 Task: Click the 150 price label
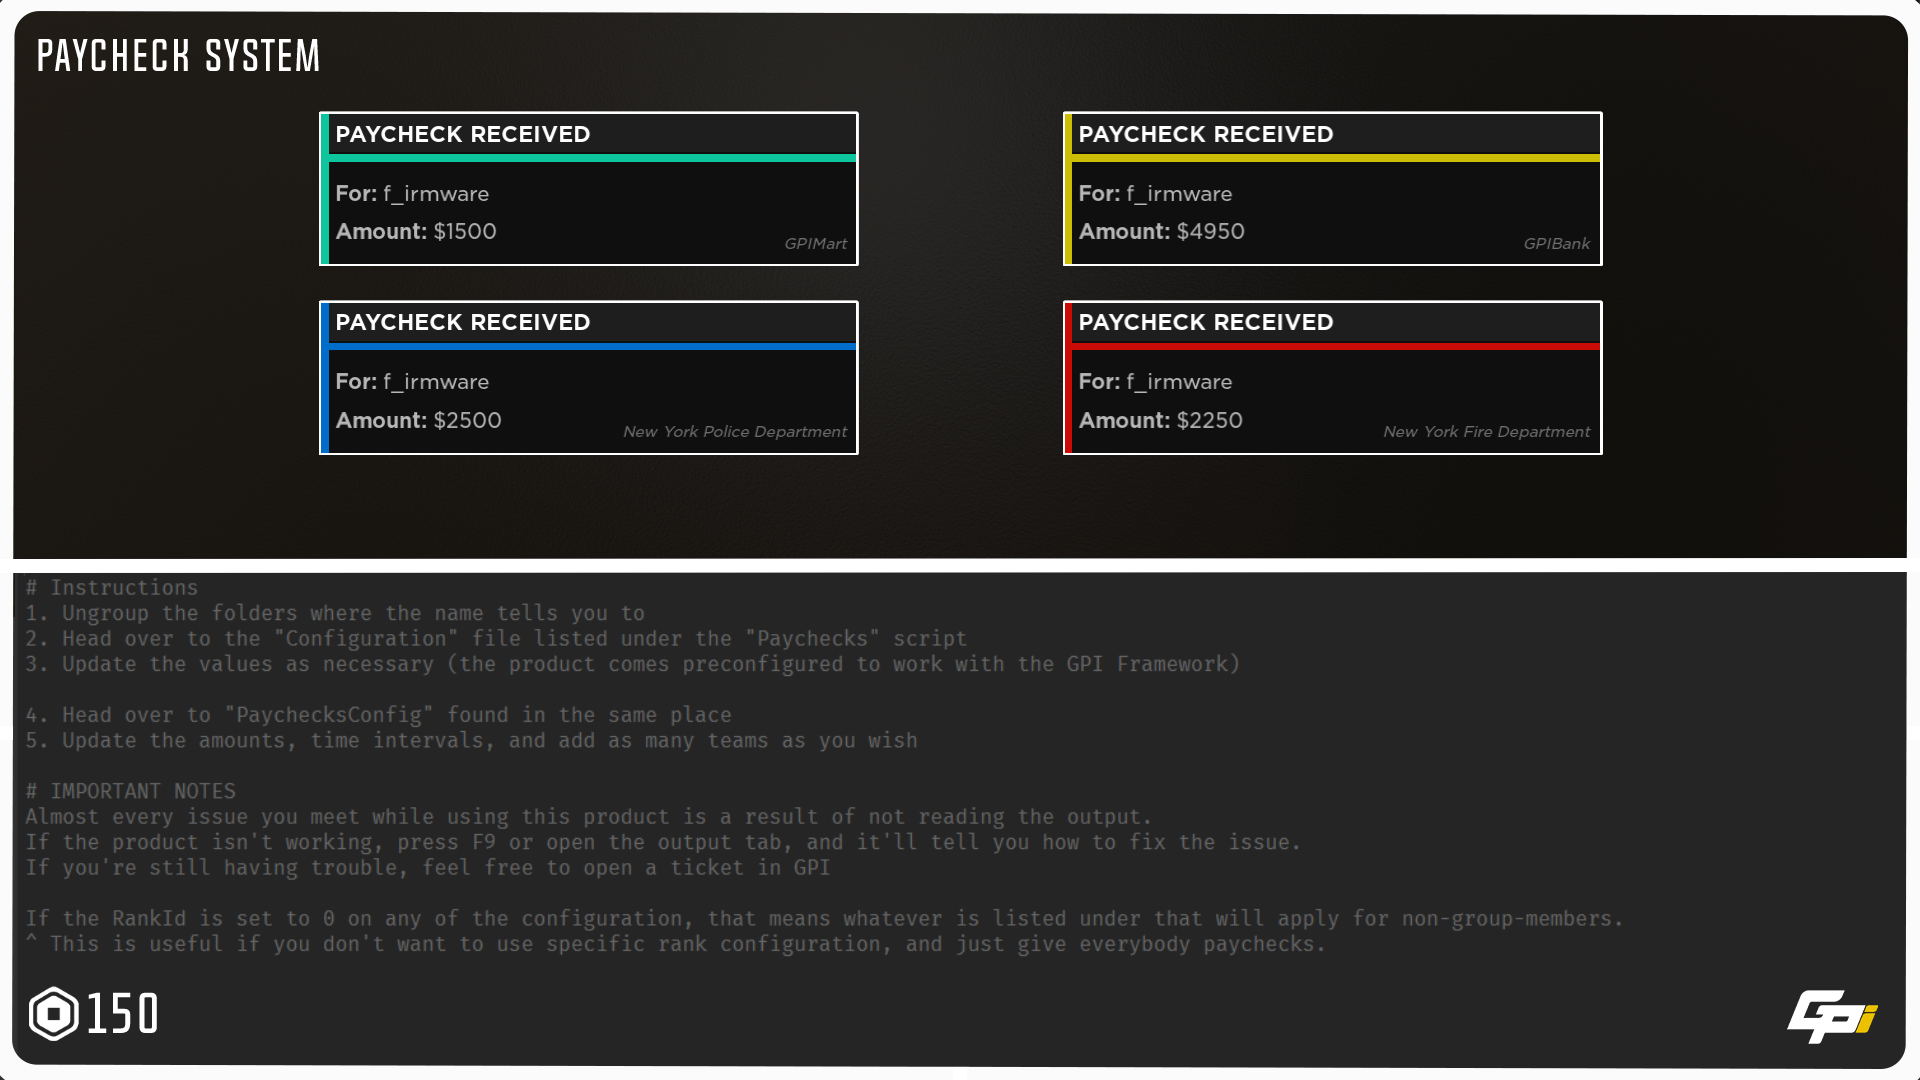(123, 1014)
